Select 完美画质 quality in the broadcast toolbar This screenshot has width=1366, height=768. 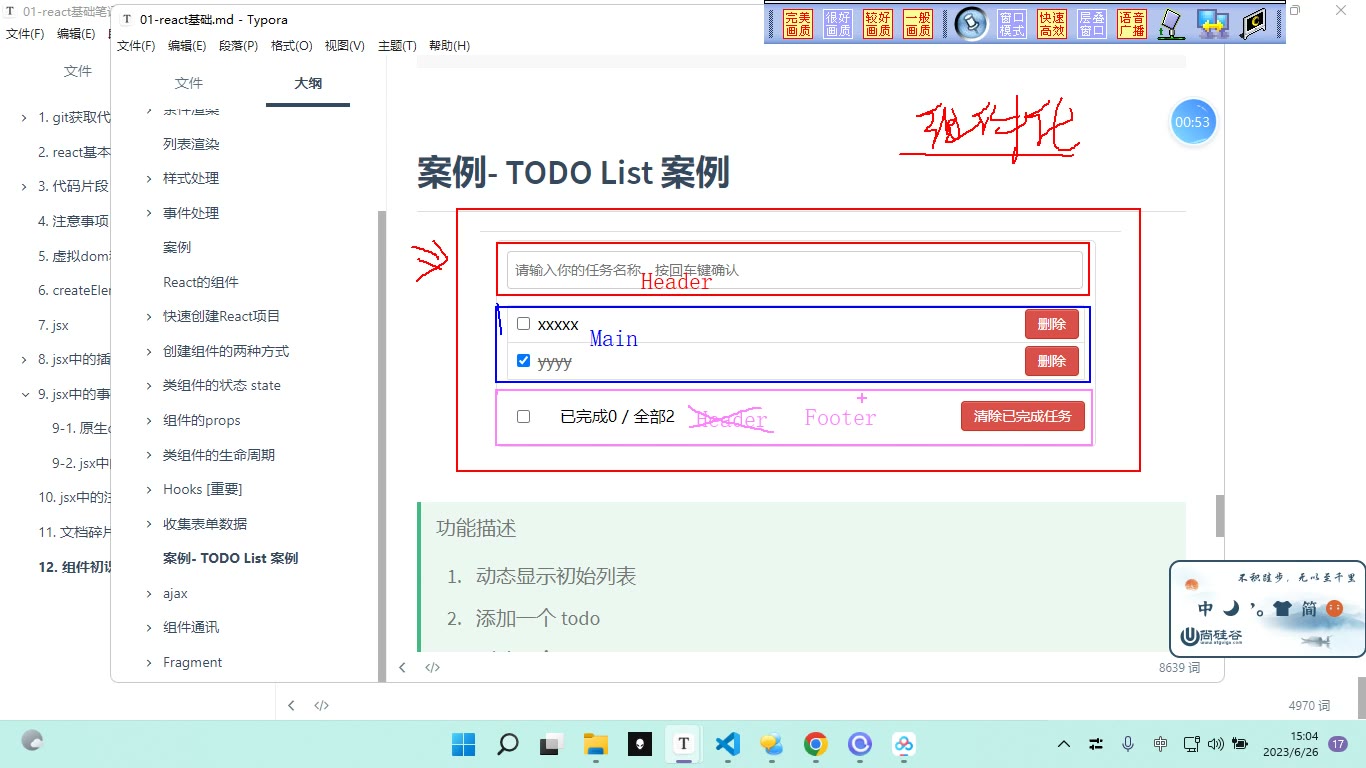tap(798, 24)
